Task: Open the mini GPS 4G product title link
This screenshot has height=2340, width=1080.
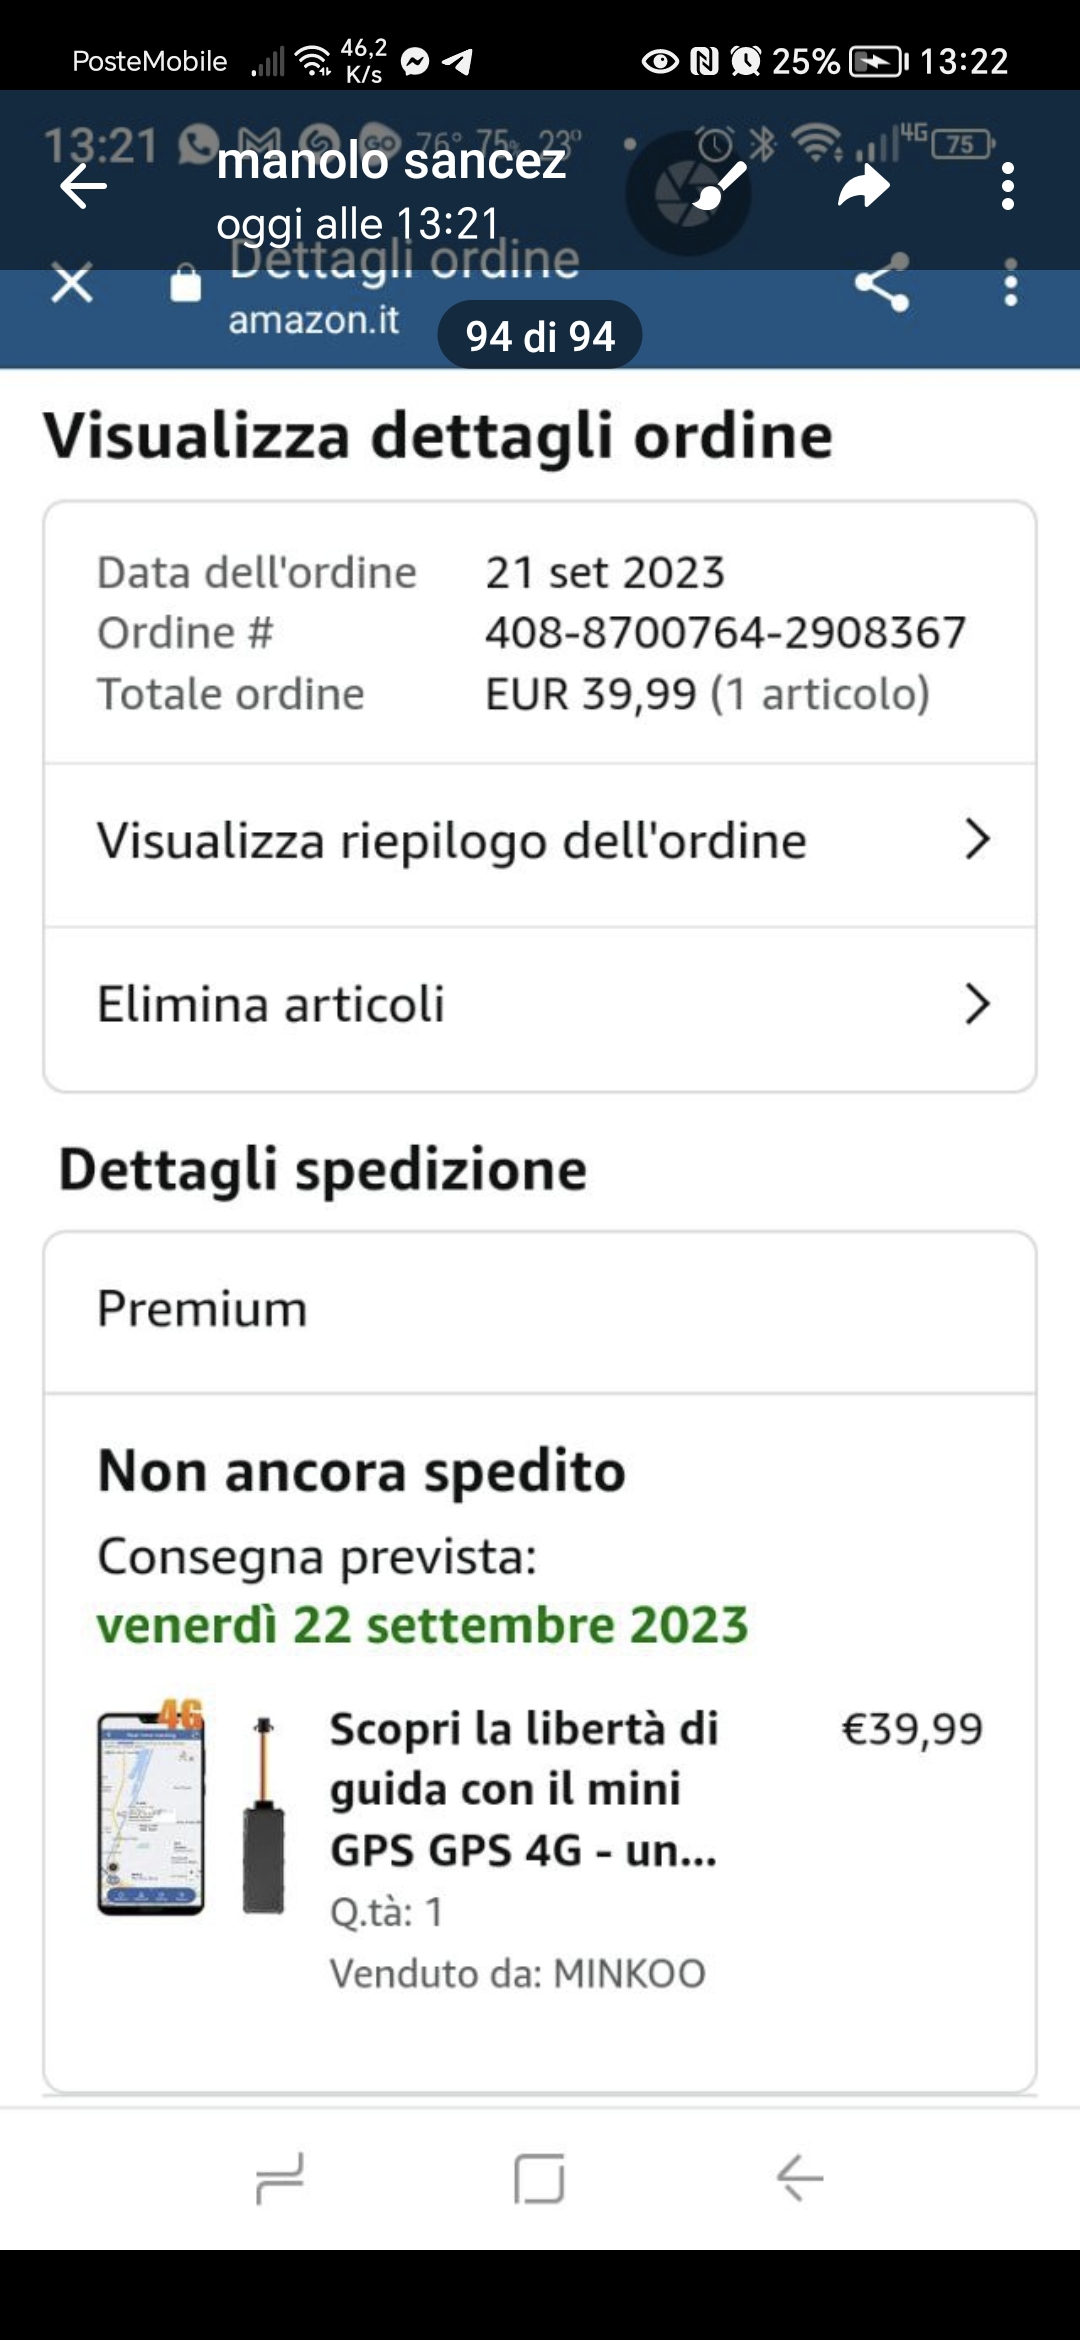Action: click(524, 1789)
